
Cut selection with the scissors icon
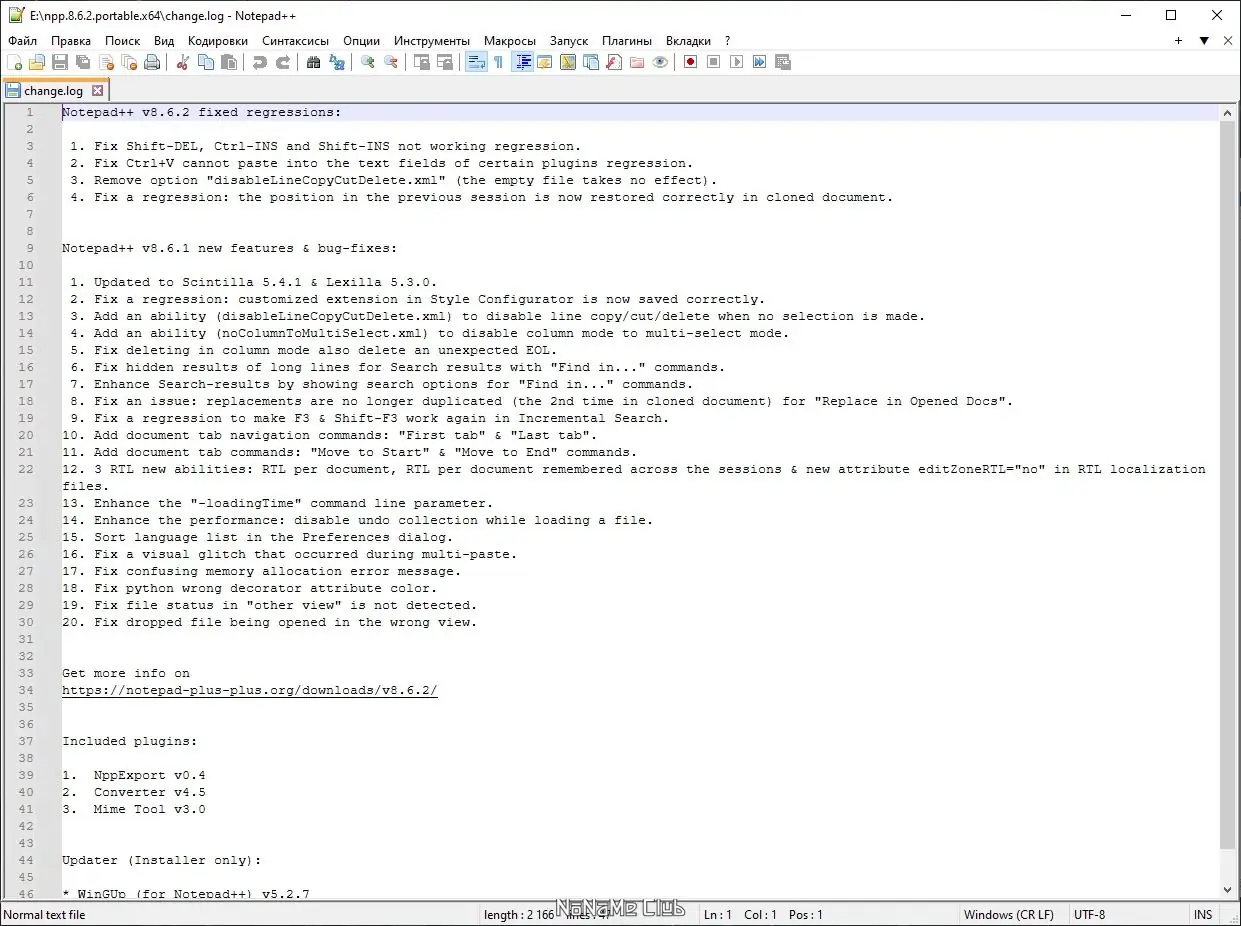pyautogui.click(x=183, y=62)
